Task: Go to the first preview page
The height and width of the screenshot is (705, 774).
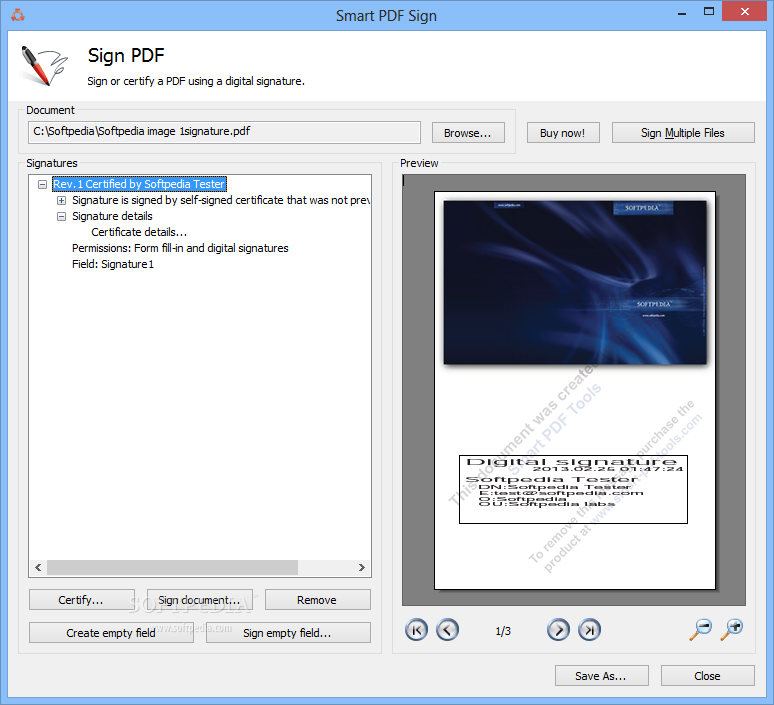Action: coord(416,629)
